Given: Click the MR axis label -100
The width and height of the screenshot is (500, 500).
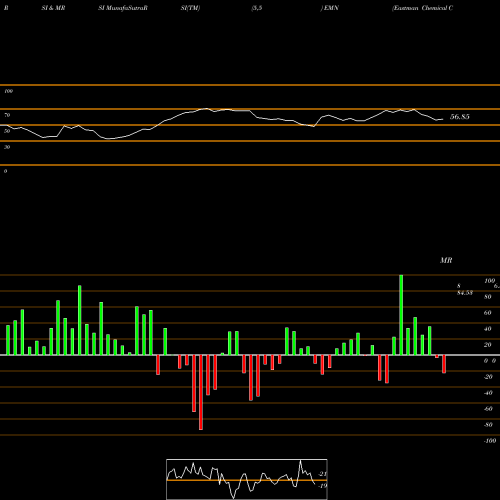Looking at the screenshot, I should pos(489,441).
